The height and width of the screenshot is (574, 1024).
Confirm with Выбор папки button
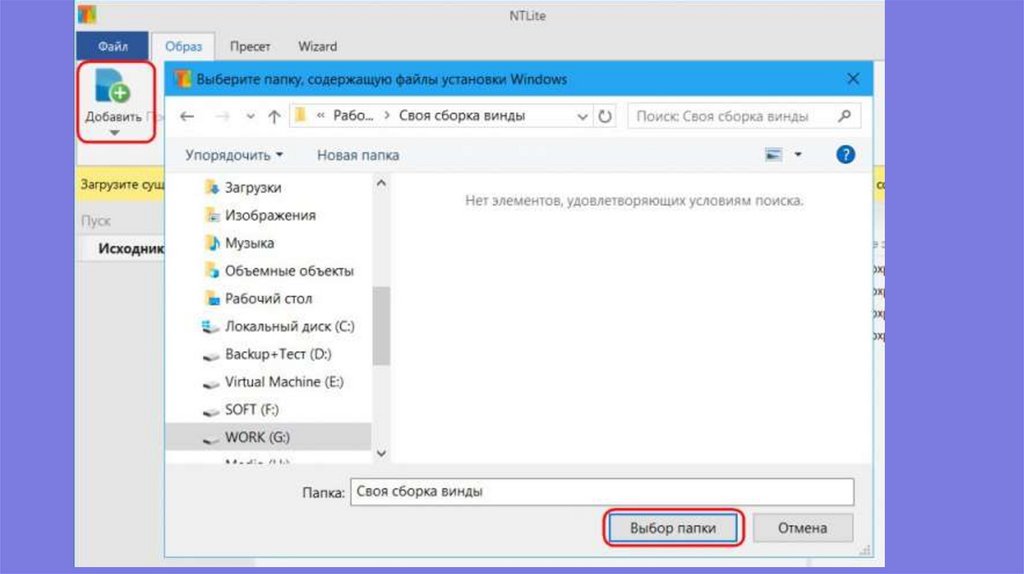(x=673, y=528)
